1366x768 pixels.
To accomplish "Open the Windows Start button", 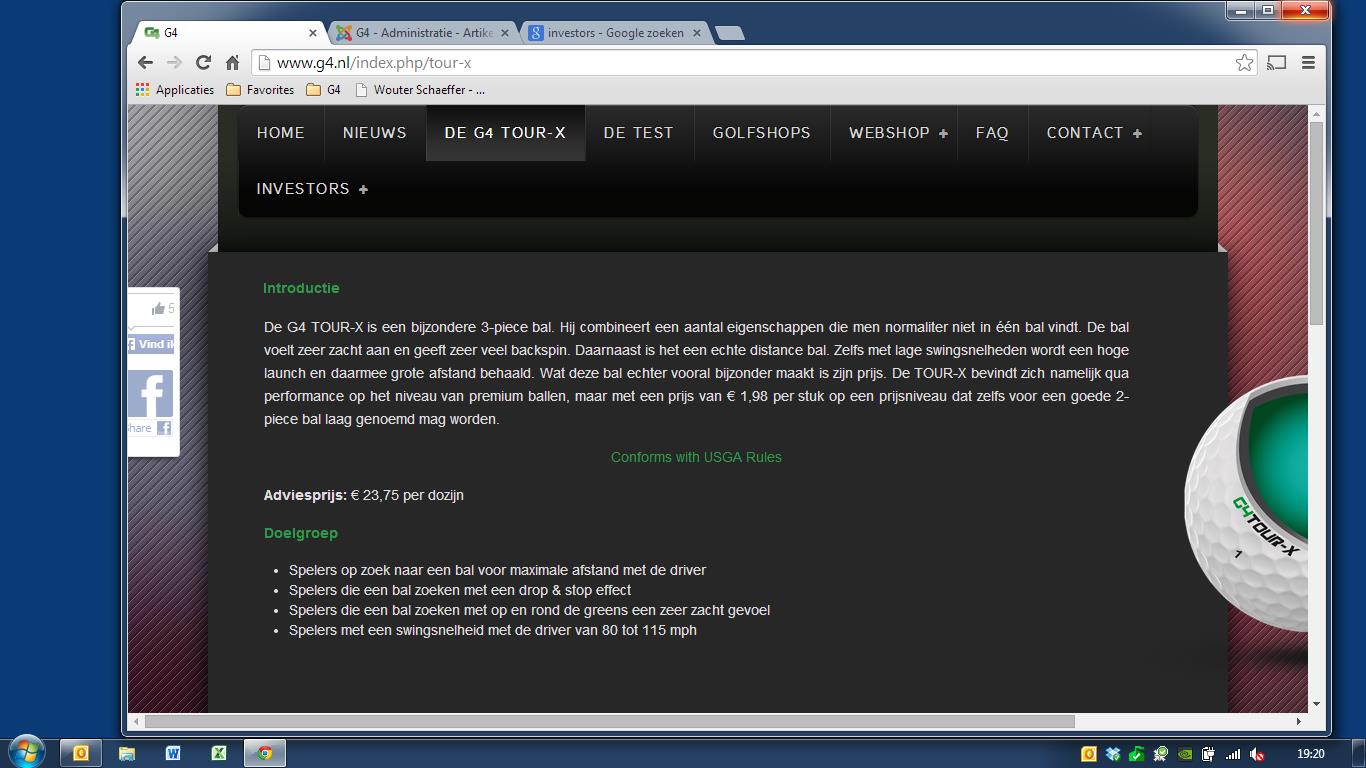I will pyautogui.click(x=26, y=751).
